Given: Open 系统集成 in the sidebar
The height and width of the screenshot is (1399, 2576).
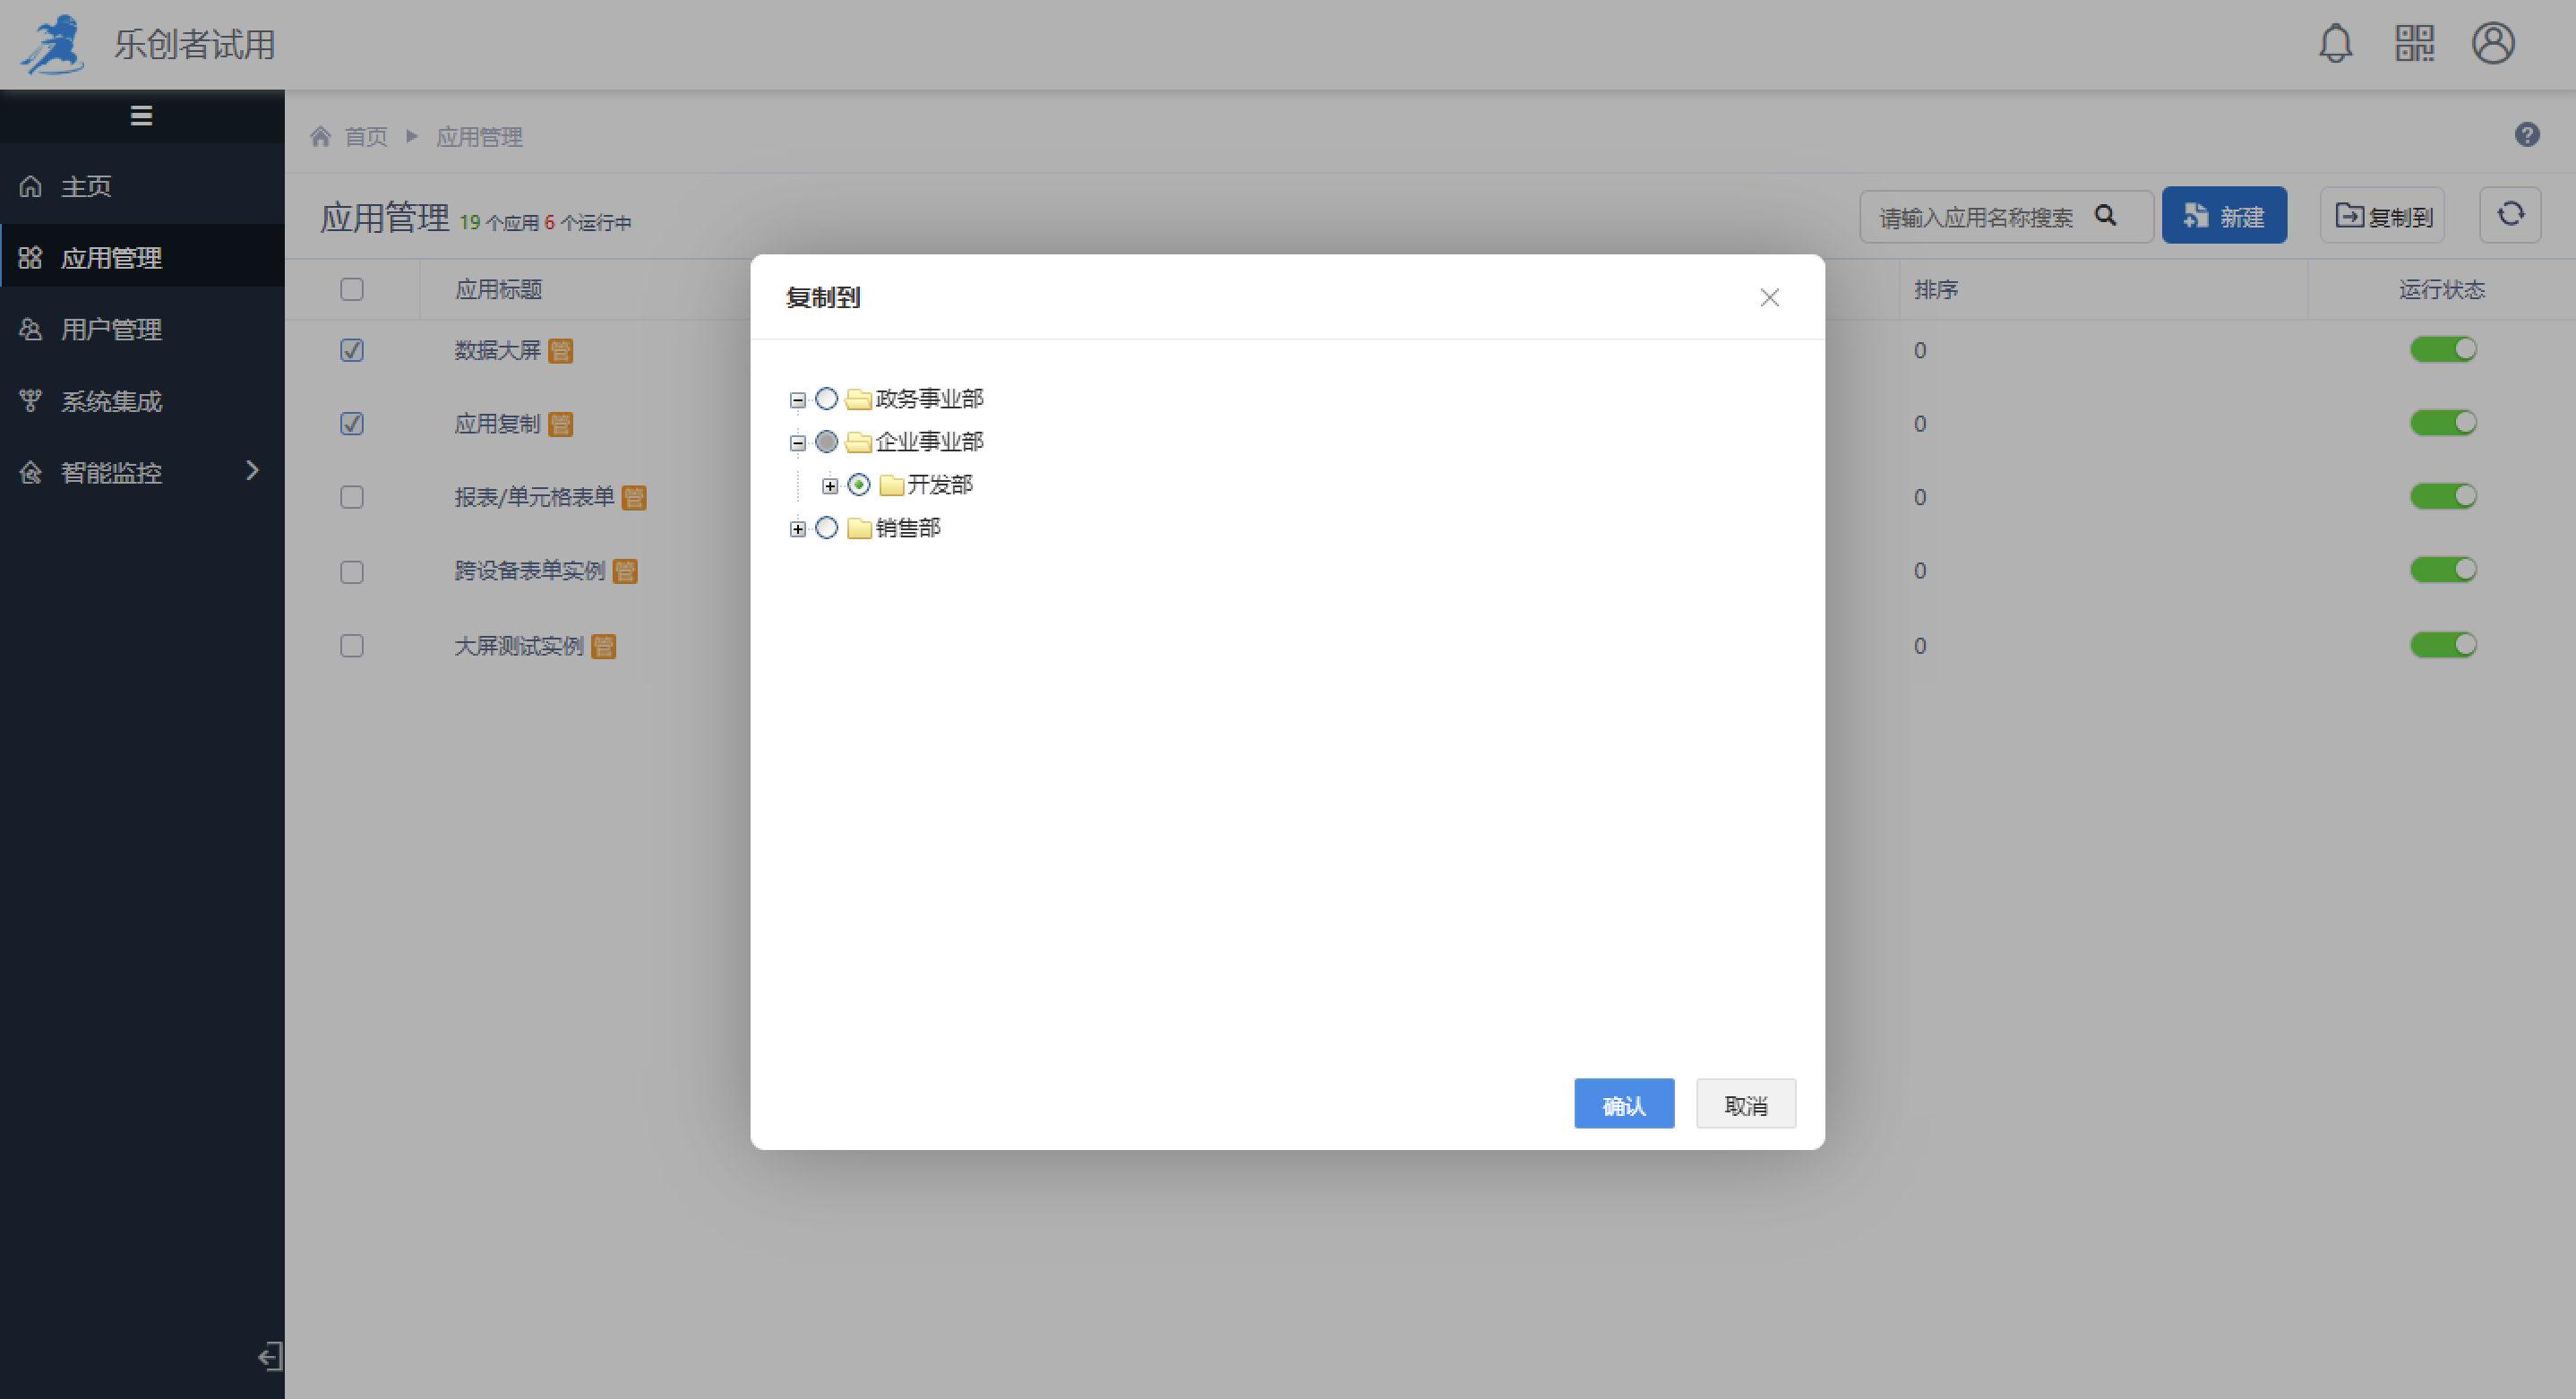Looking at the screenshot, I should [x=110, y=401].
